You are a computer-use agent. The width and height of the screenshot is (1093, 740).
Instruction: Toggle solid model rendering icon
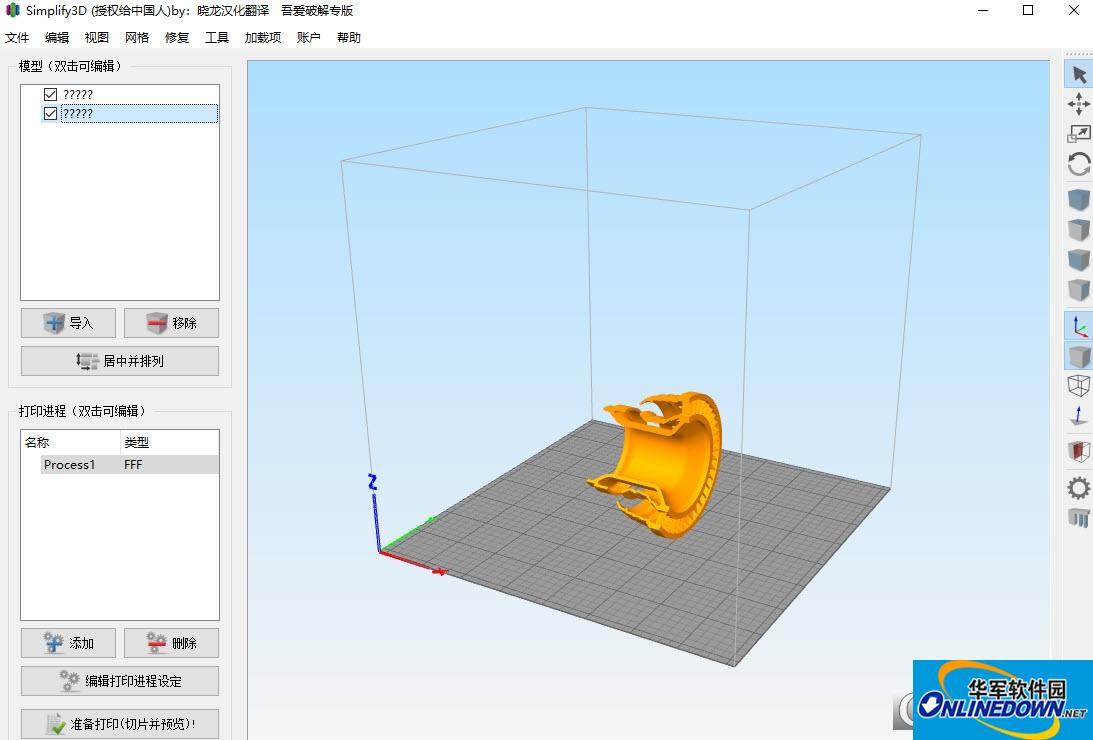(1078, 355)
